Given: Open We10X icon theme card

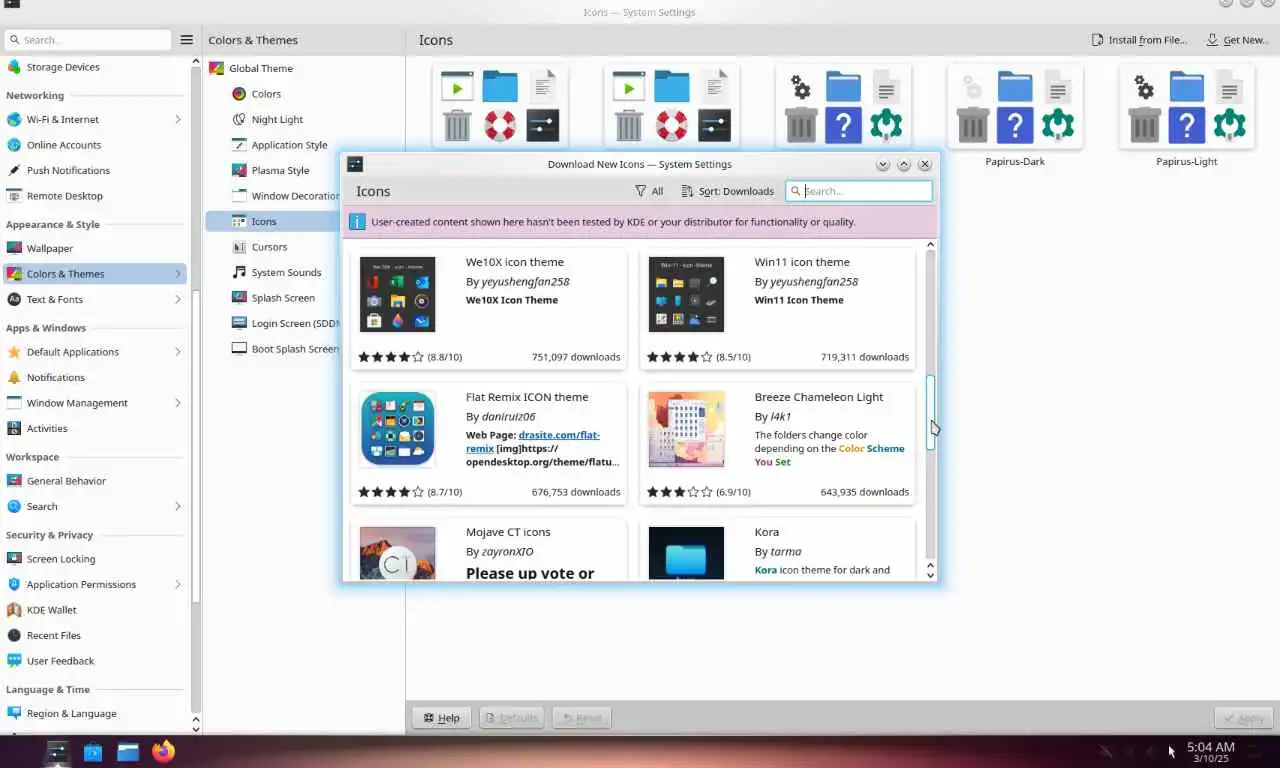Looking at the screenshot, I should (x=489, y=309).
